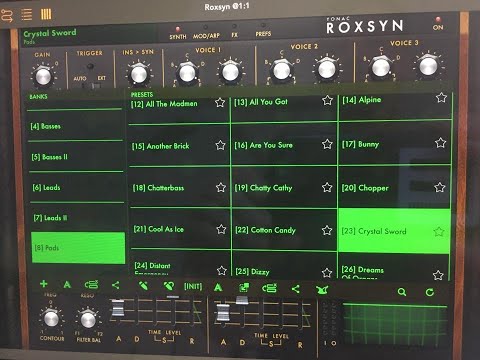Click the list icon in host top bar
Screen dimensions: 480x360
[x=26, y=15]
